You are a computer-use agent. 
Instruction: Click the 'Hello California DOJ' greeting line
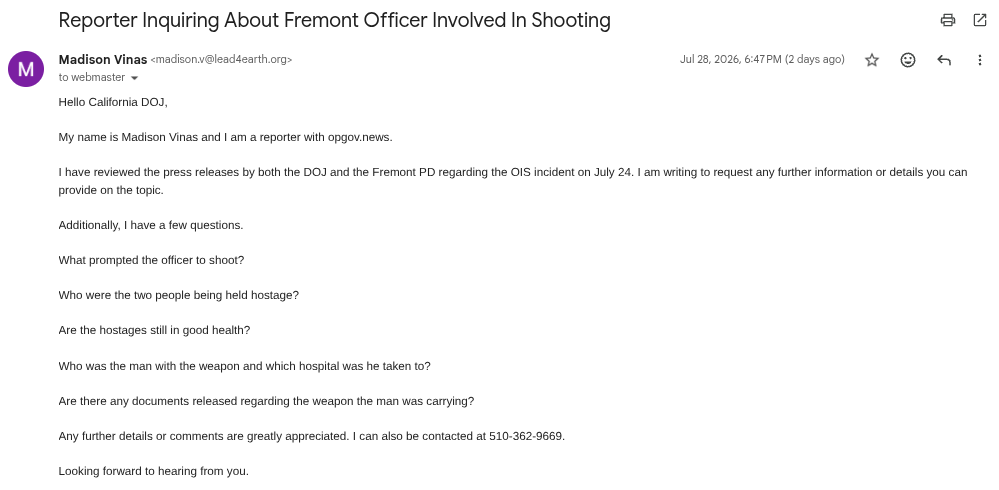coord(113,102)
